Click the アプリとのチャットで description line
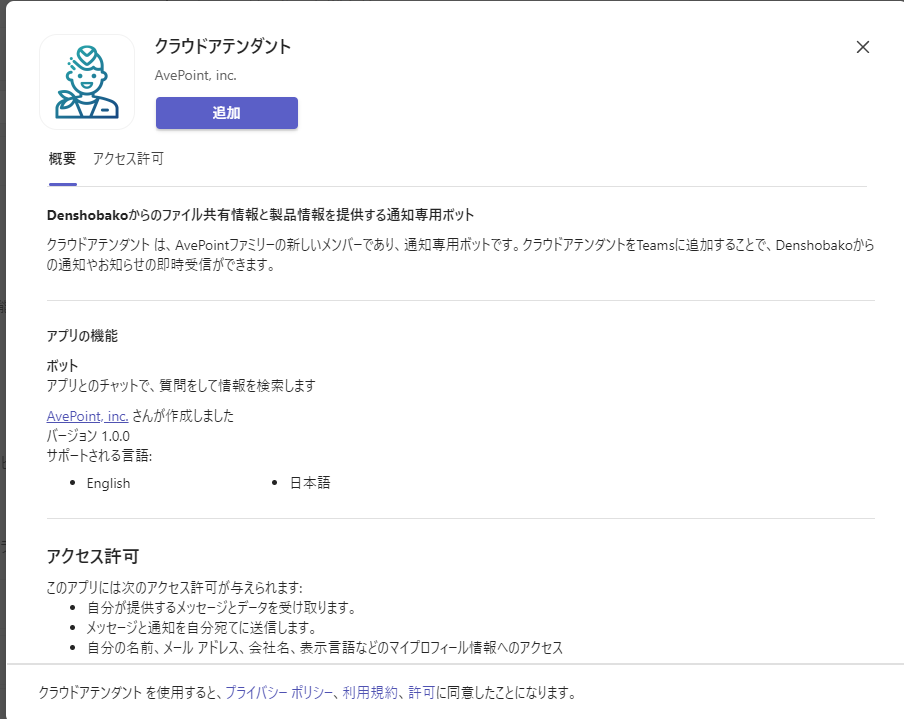Screen dimensions: 904x719 181,385
